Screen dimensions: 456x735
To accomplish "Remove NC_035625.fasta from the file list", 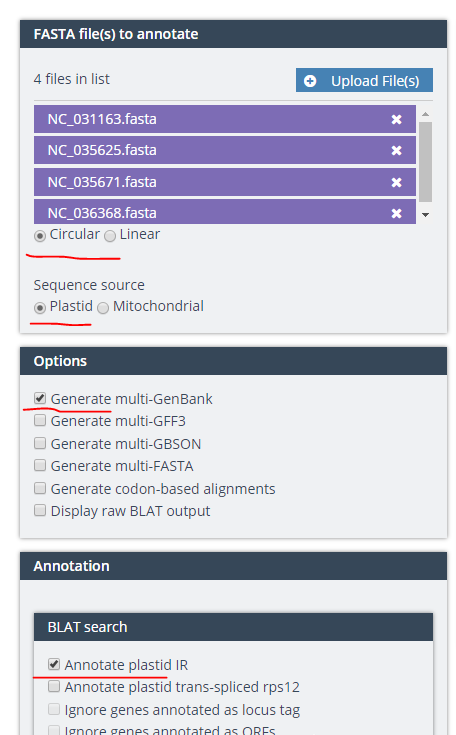I will [x=396, y=150].
